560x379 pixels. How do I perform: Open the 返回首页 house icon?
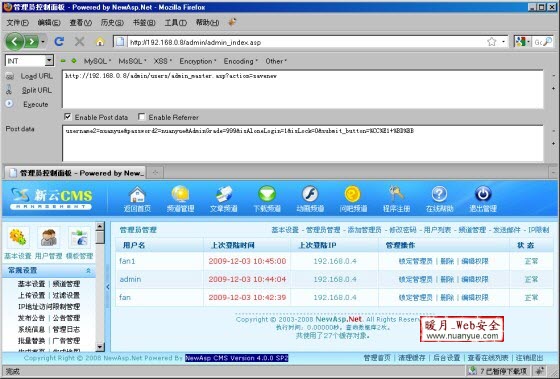point(137,195)
